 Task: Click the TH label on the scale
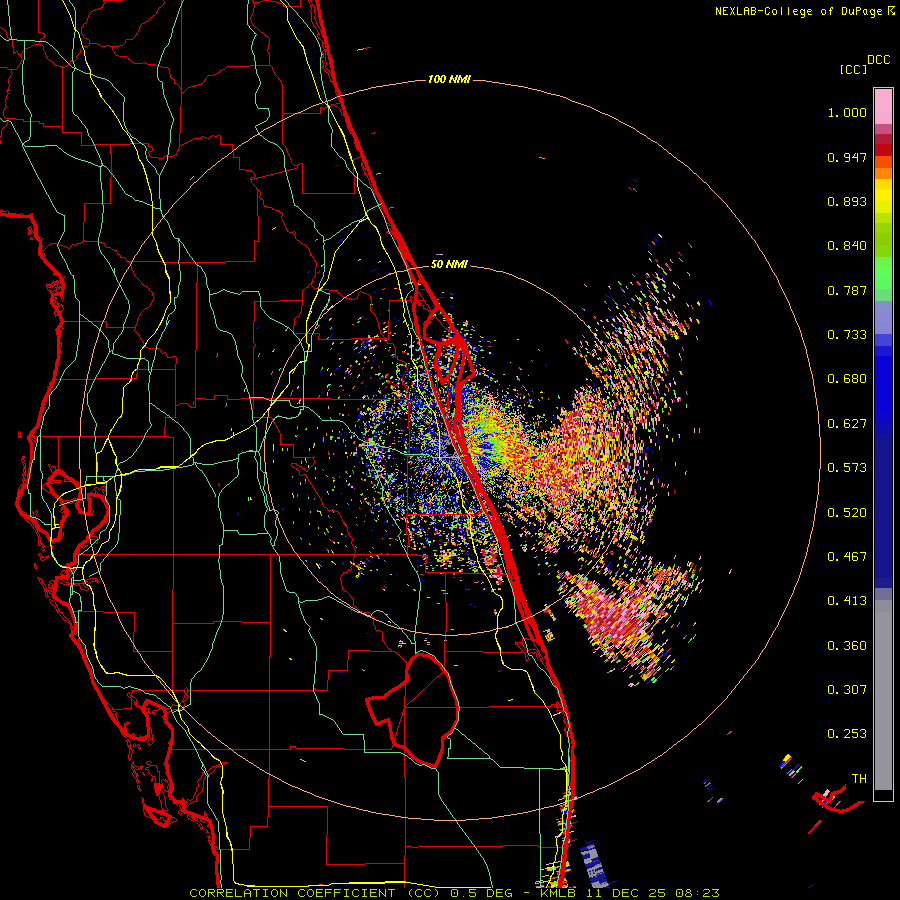(859, 779)
